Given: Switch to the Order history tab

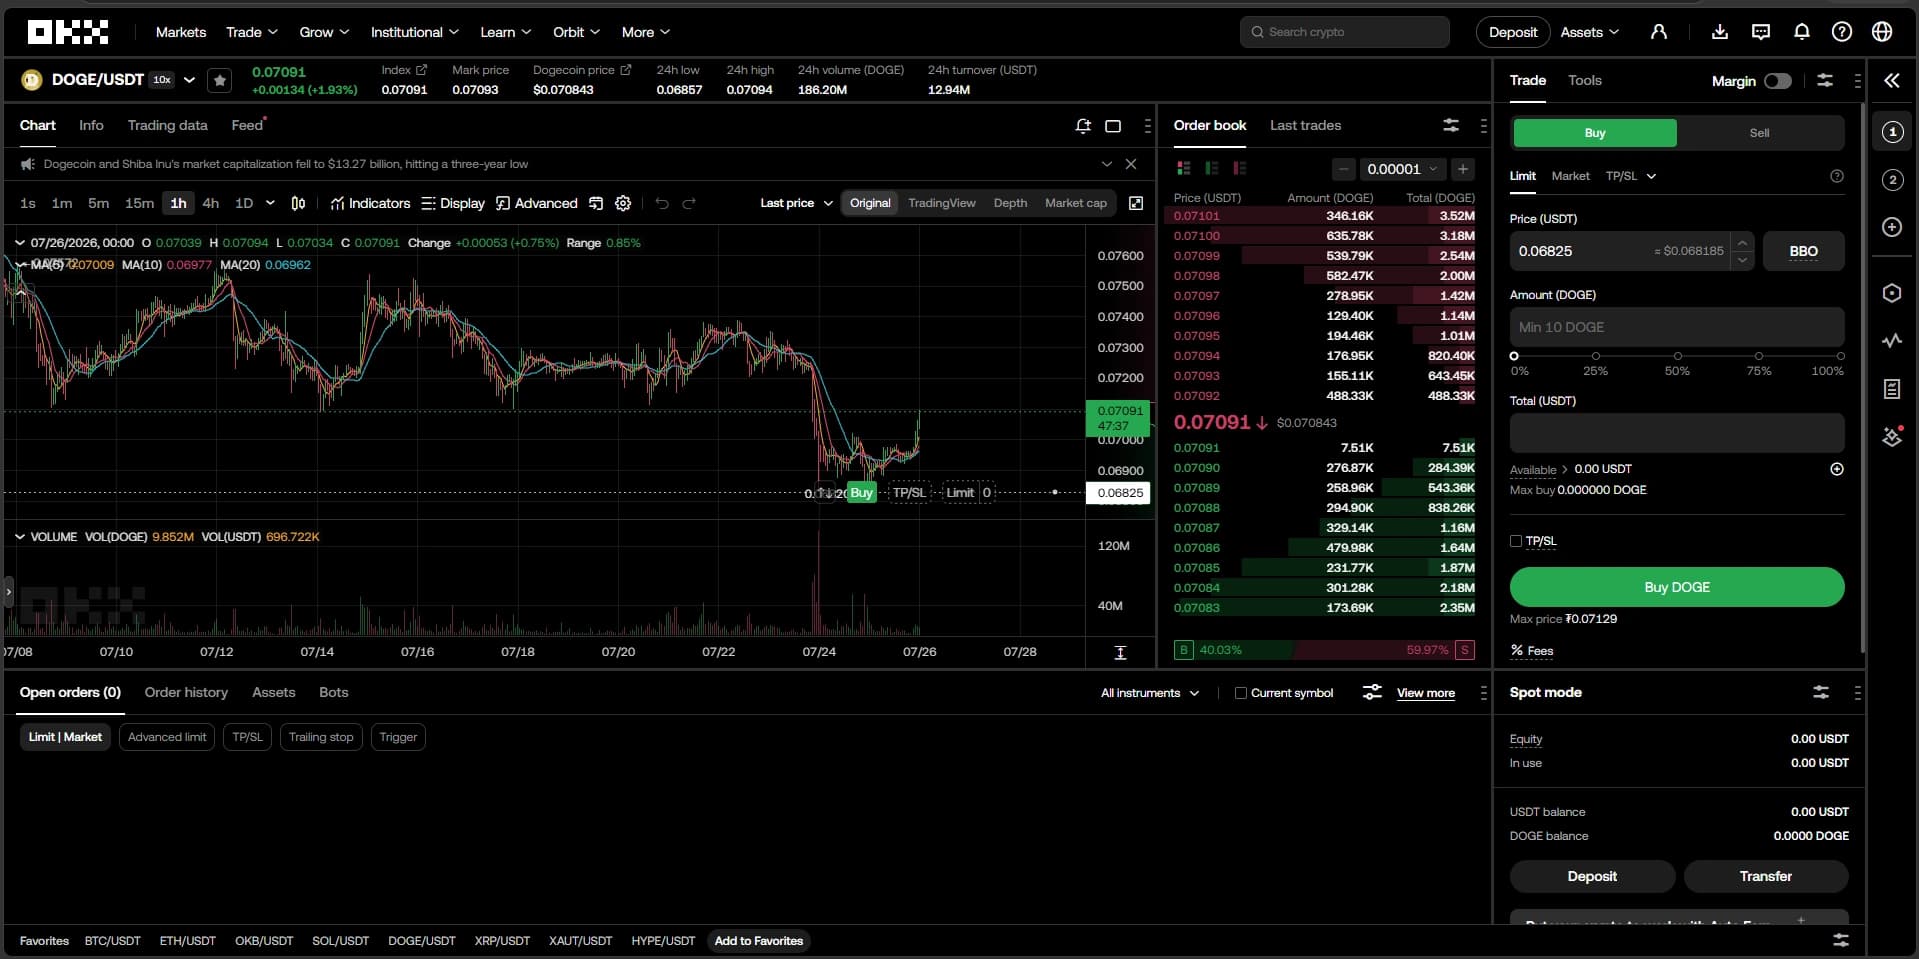Looking at the screenshot, I should point(186,692).
